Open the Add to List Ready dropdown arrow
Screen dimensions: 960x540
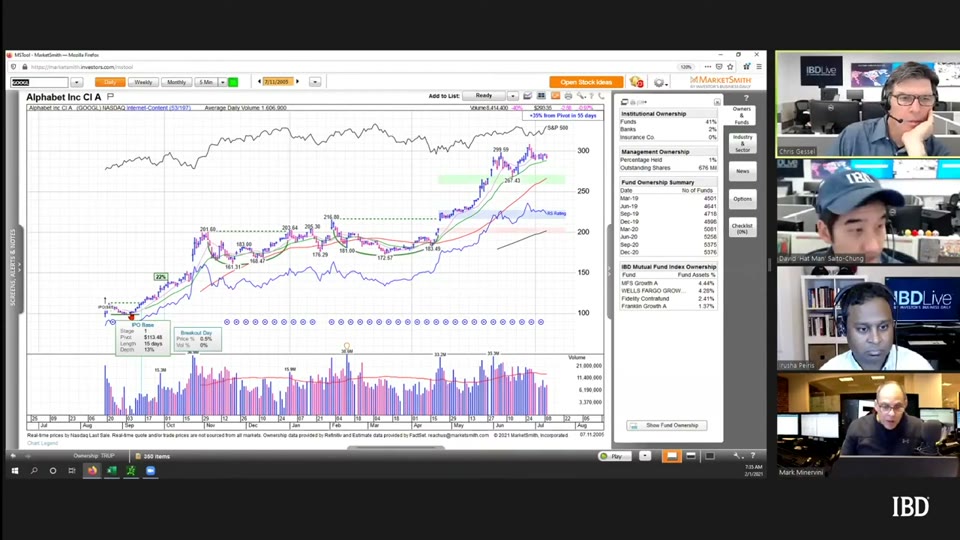click(x=512, y=96)
